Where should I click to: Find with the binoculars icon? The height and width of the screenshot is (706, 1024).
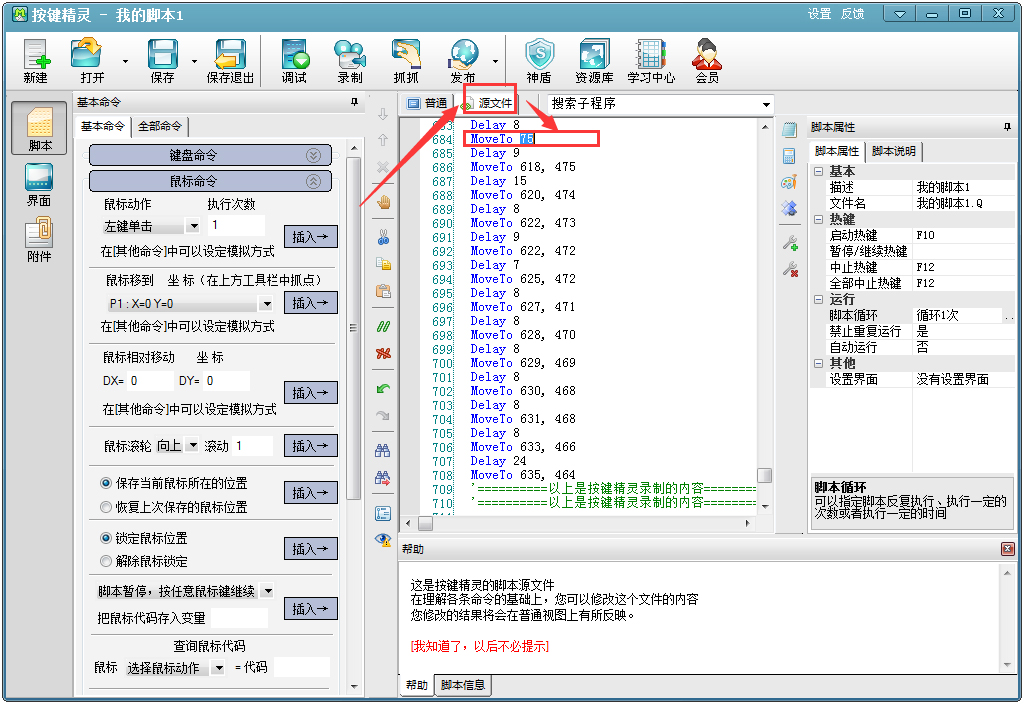tap(383, 450)
